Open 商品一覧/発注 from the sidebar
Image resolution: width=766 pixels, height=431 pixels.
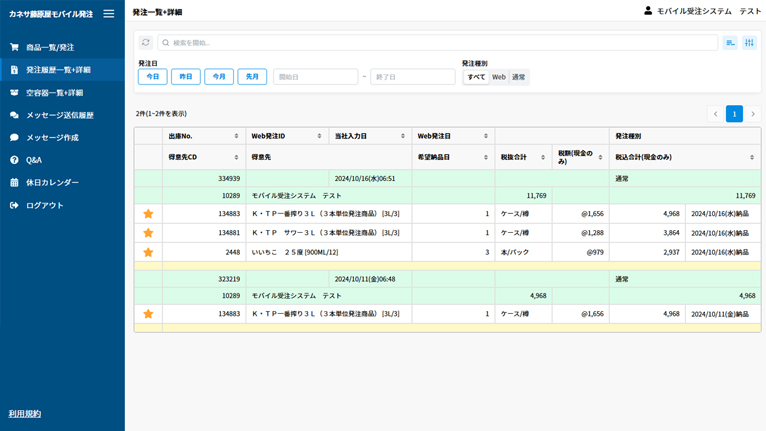pos(50,47)
